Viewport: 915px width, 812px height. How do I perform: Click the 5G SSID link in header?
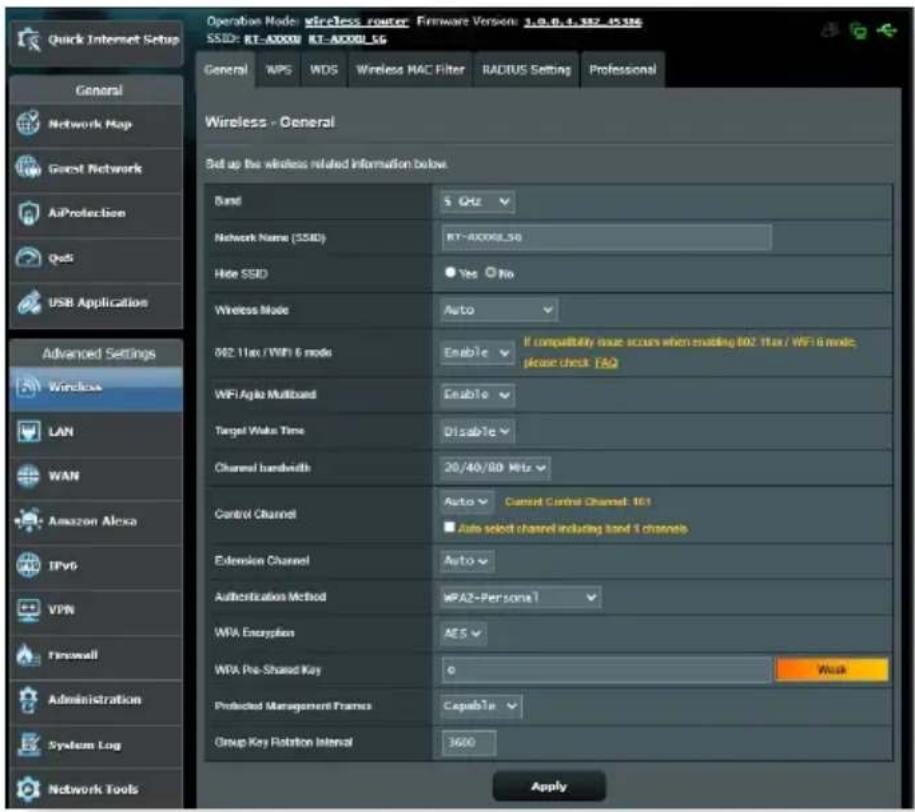coord(347,39)
